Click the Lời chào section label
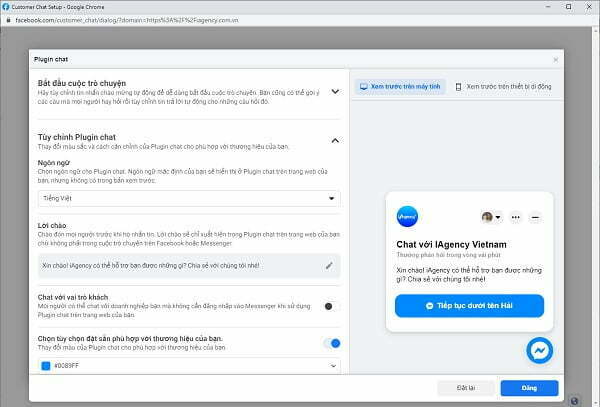600x407 pixels. pos(52,225)
